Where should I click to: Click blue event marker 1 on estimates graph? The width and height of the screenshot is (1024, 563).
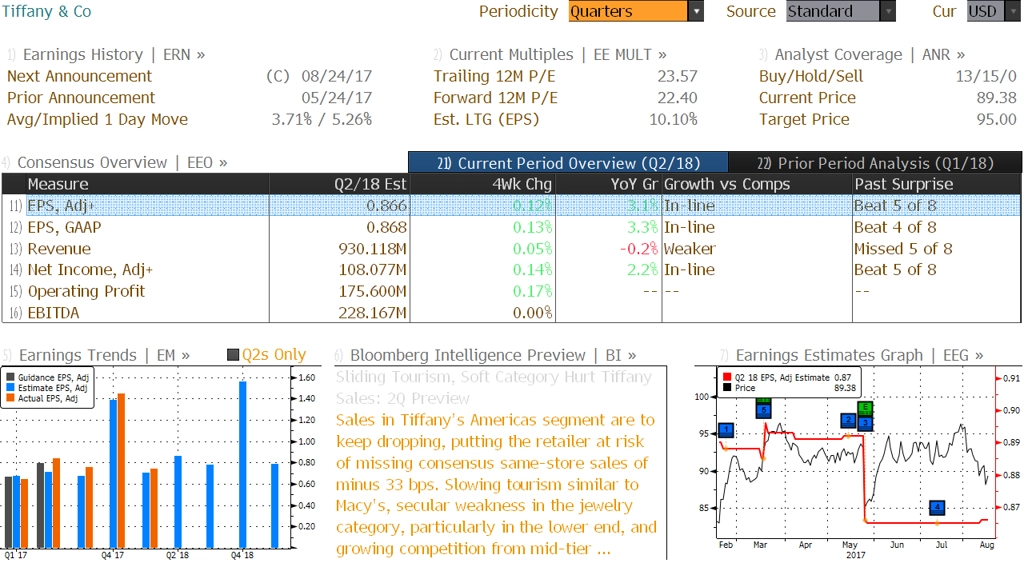click(726, 430)
